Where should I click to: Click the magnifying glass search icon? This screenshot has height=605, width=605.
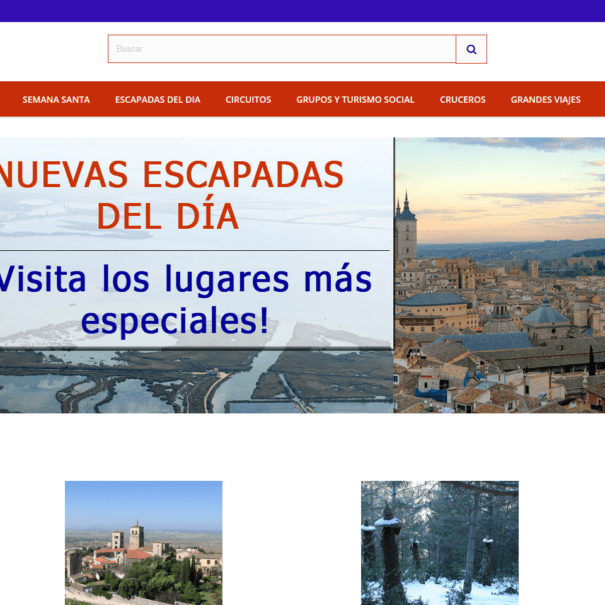(471, 49)
